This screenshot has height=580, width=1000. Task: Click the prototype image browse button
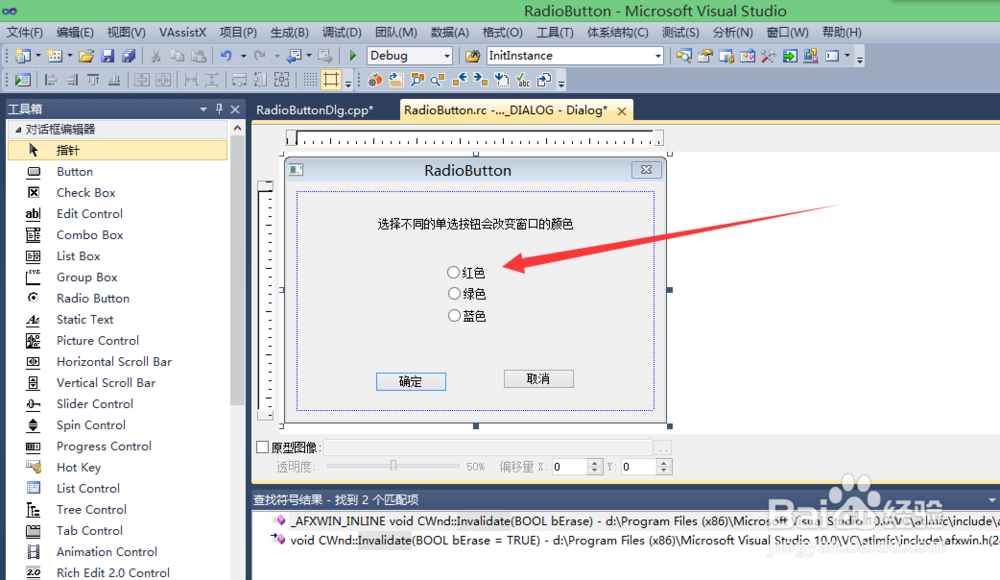tap(663, 448)
